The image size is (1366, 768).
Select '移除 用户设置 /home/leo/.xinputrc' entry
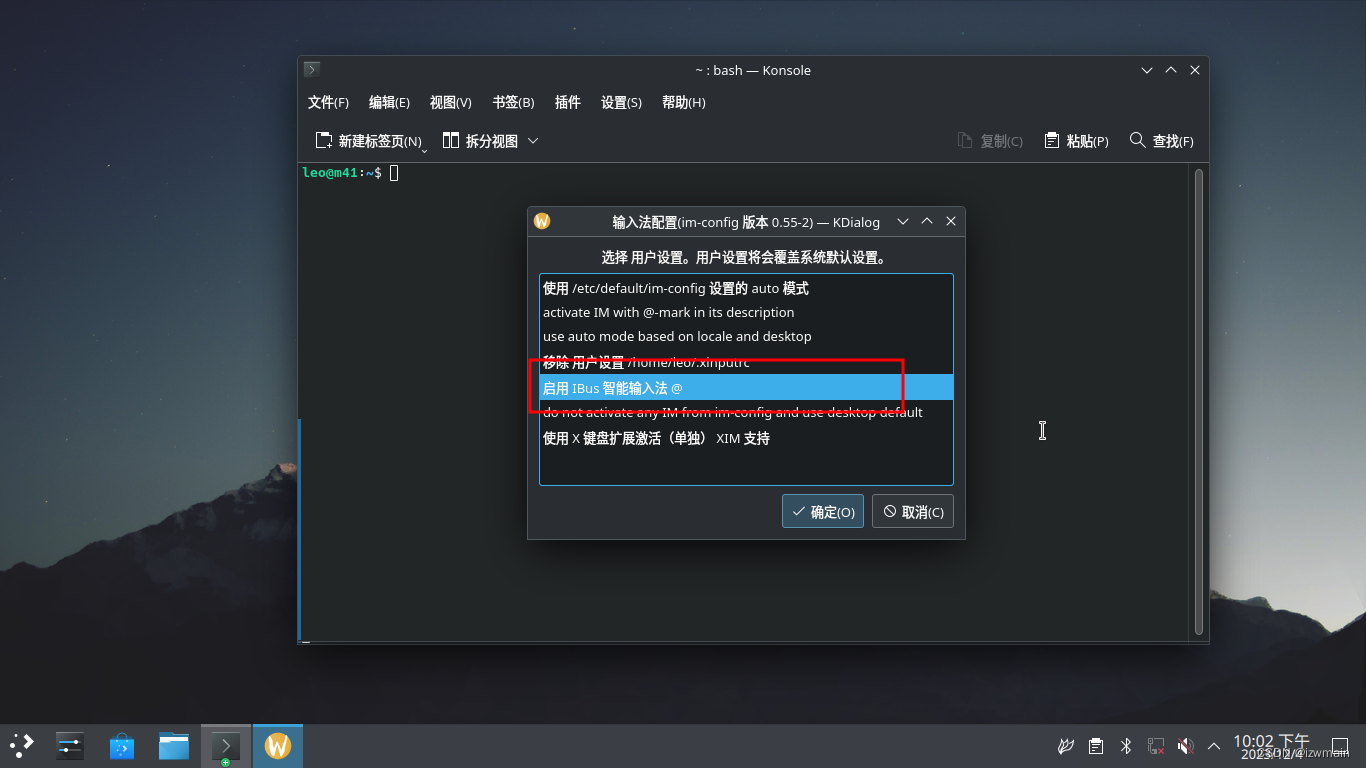tap(746, 362)
